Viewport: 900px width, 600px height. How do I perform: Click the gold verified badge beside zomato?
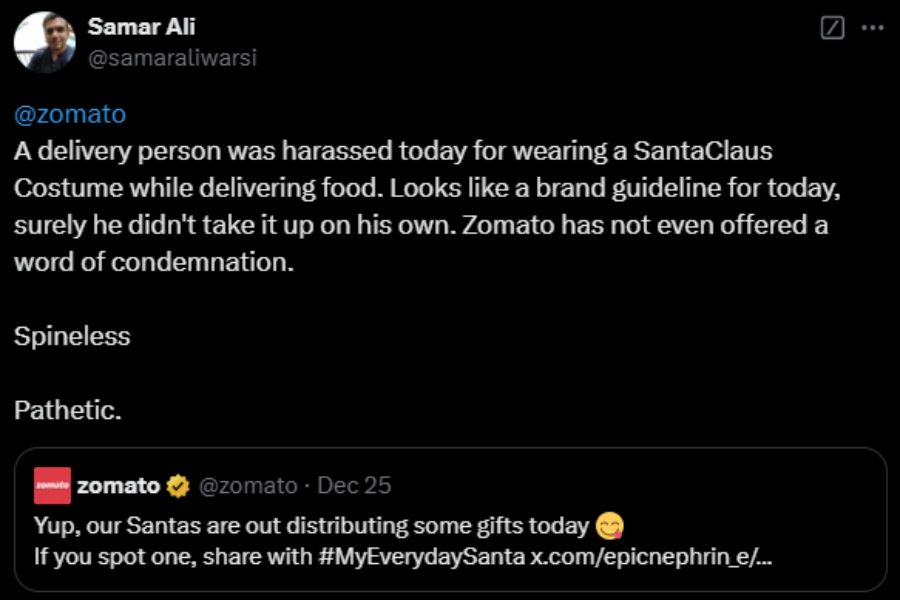(178, 487)
